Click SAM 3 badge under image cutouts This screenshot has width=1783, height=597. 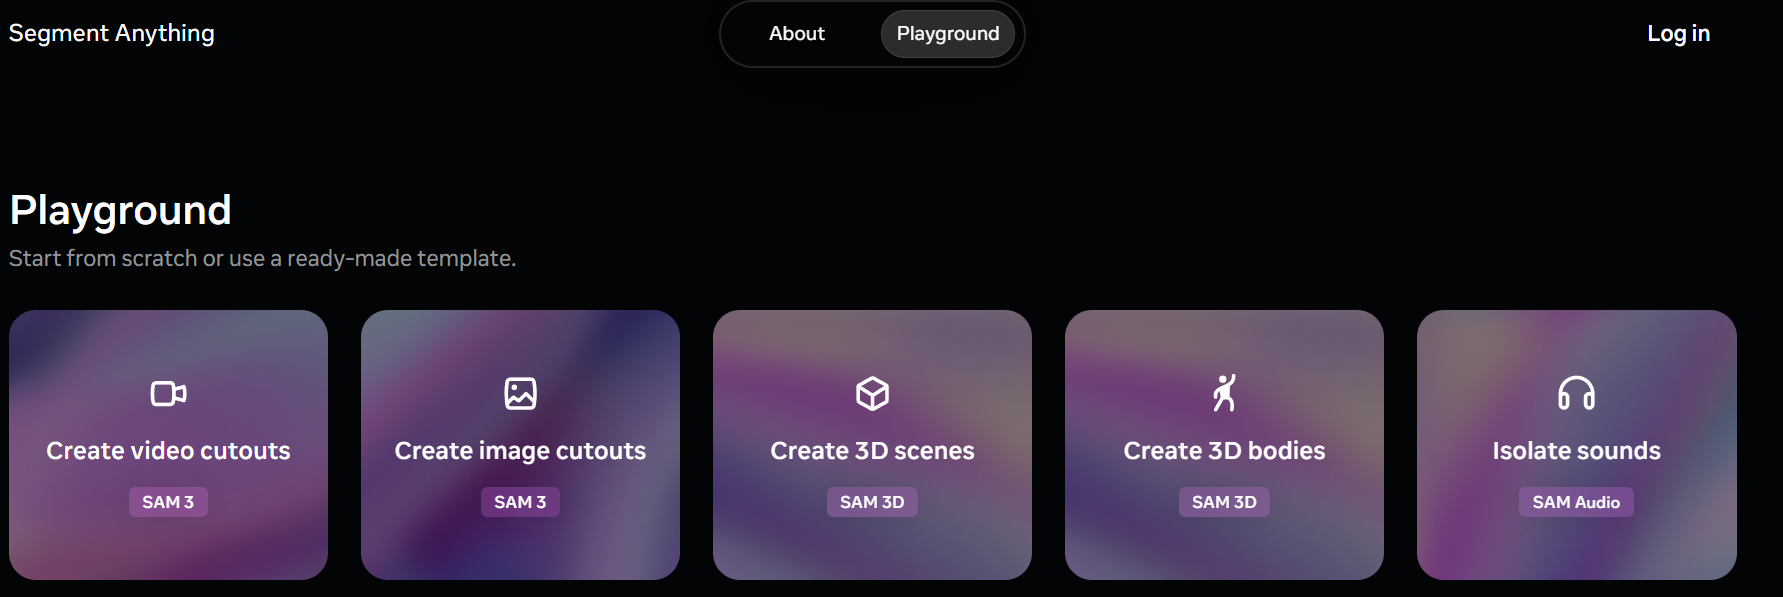[520, 502]
